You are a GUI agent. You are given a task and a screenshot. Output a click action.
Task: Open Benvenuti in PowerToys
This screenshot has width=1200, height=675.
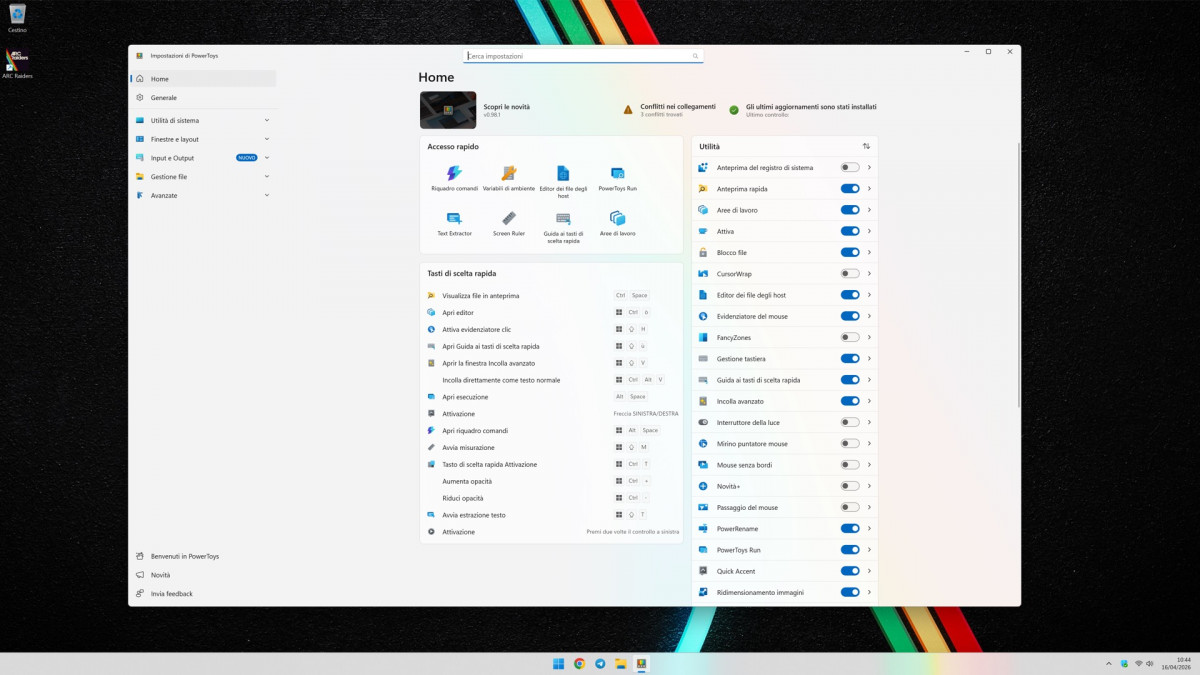pyautogui.click(x=203, y=556)
